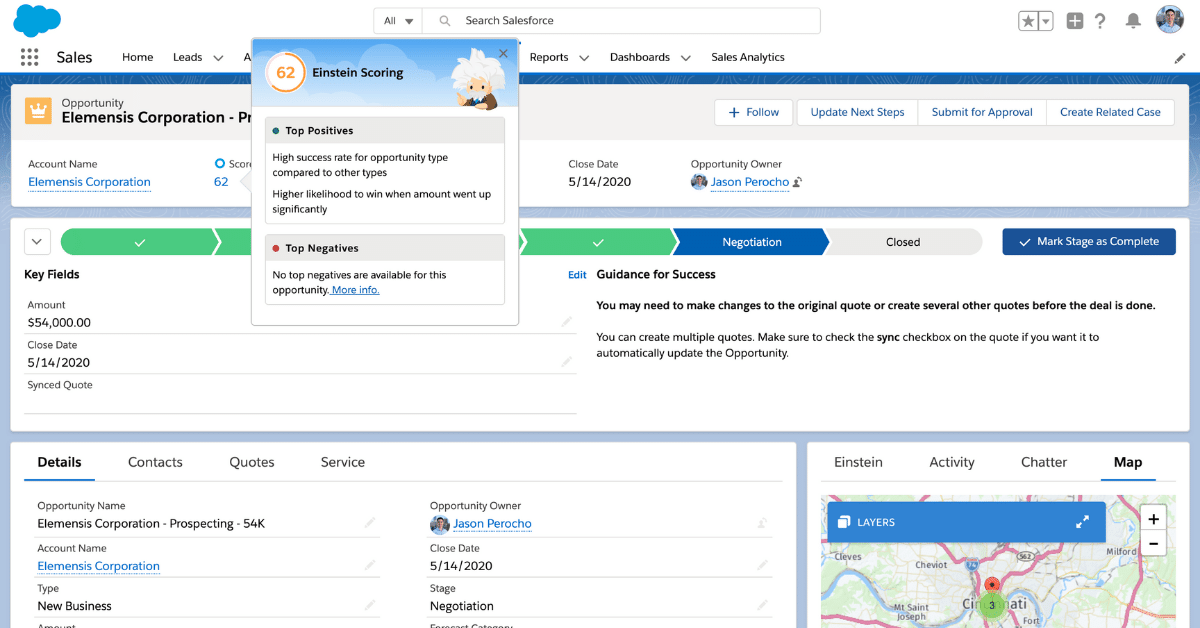Zoom out on the map
The height and width of the screenshot is (628, 1200).
(x=1153, y=544)
